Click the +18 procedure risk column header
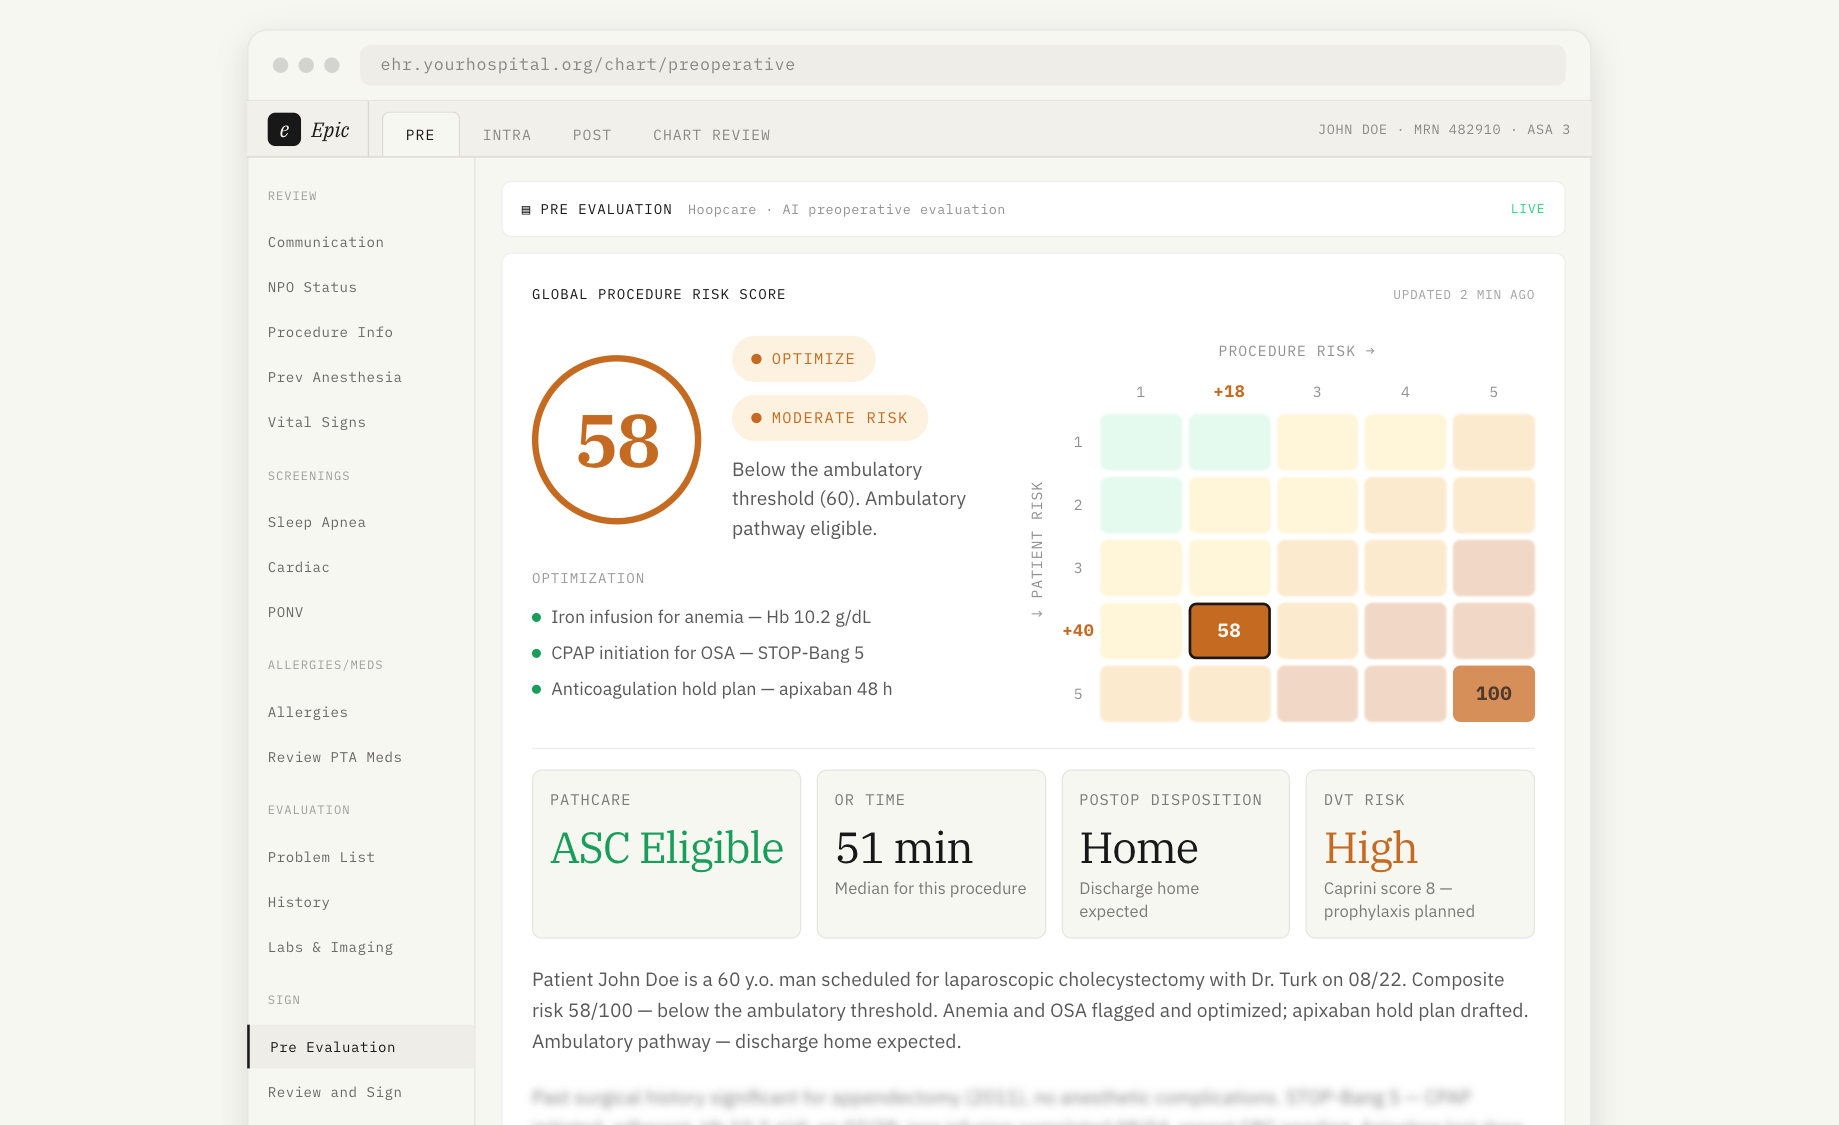Viewport: 1839px width, 1125px height. 1229,392
